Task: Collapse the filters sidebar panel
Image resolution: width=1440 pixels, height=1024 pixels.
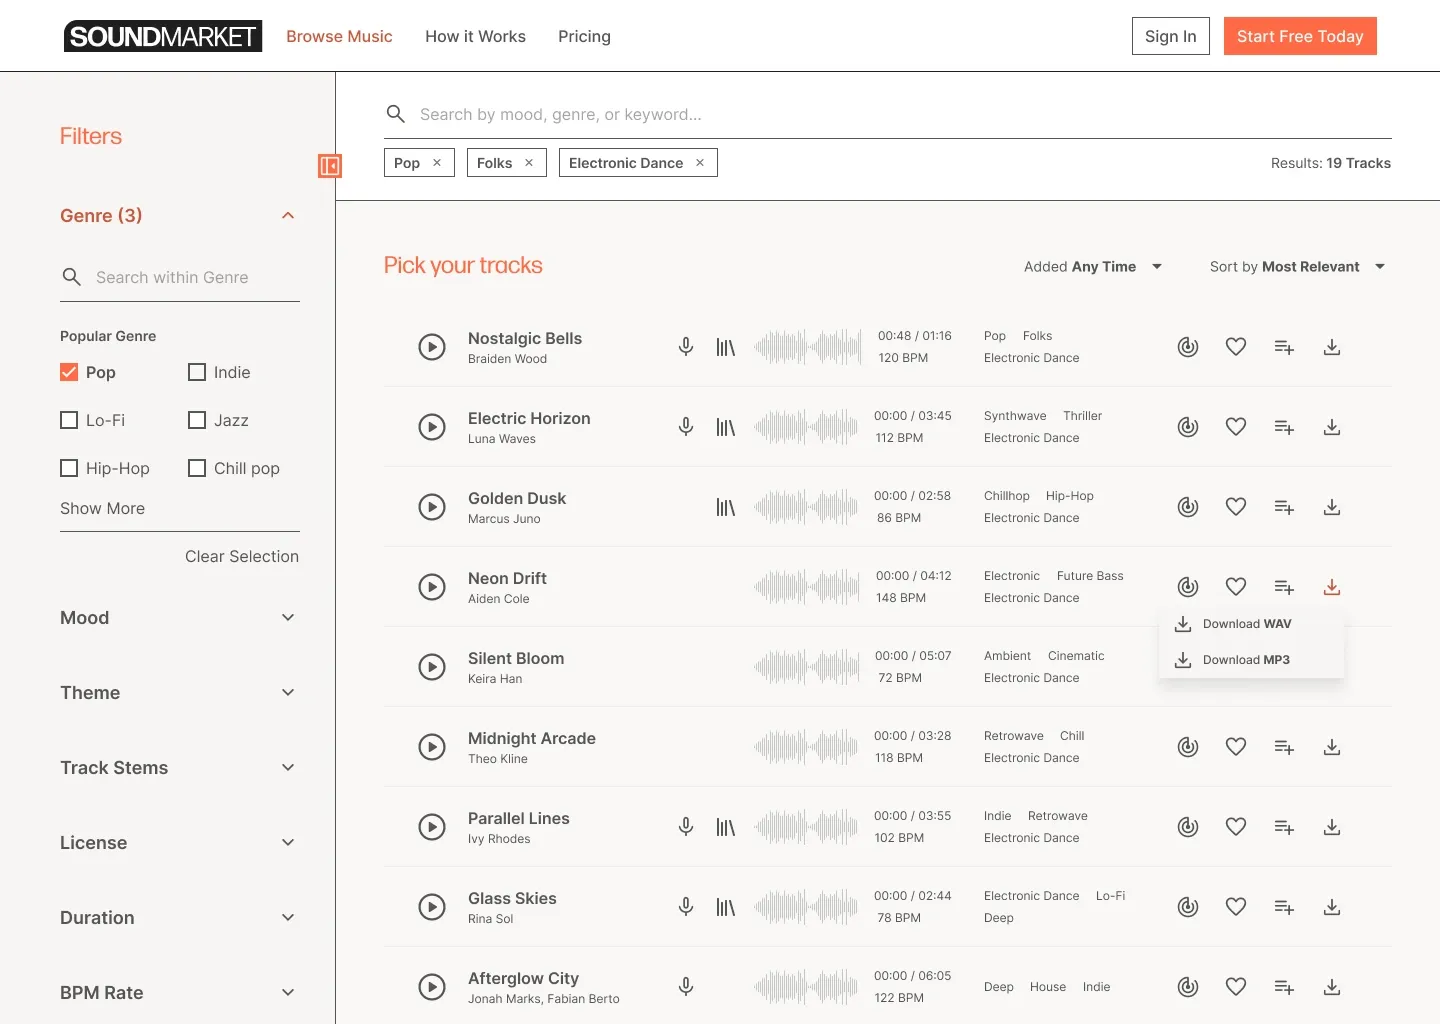Action: [330, 166]
